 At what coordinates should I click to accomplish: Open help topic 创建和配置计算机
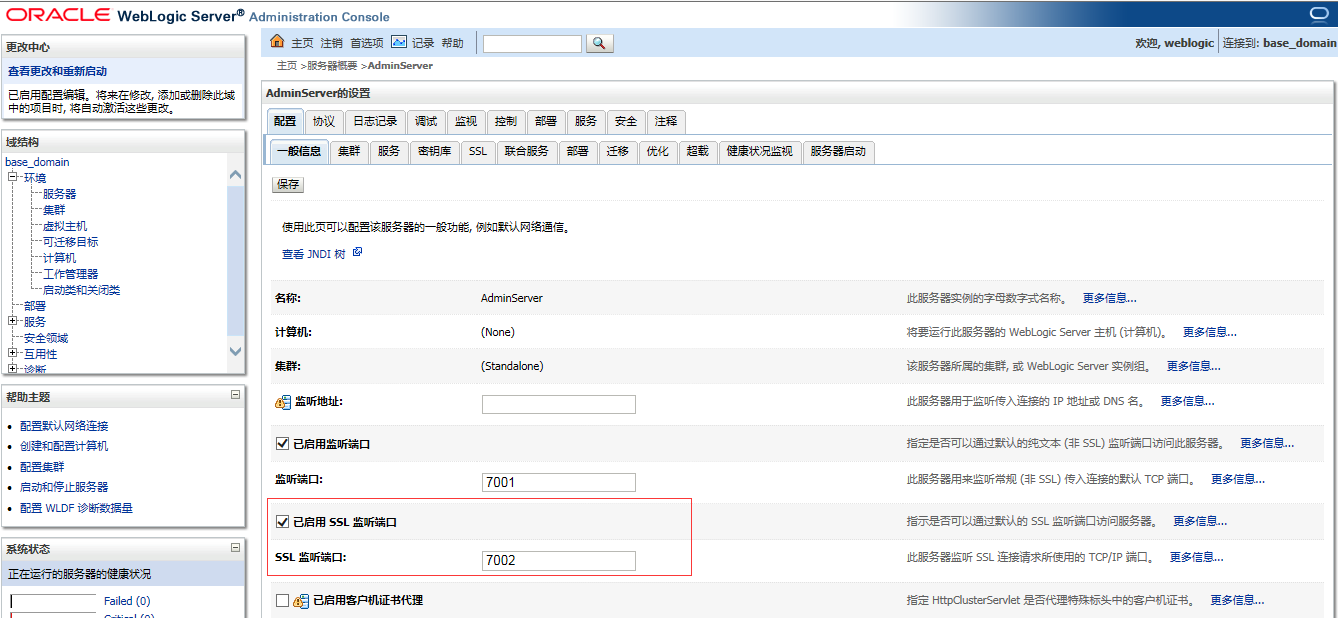click(x=64, y=446)
